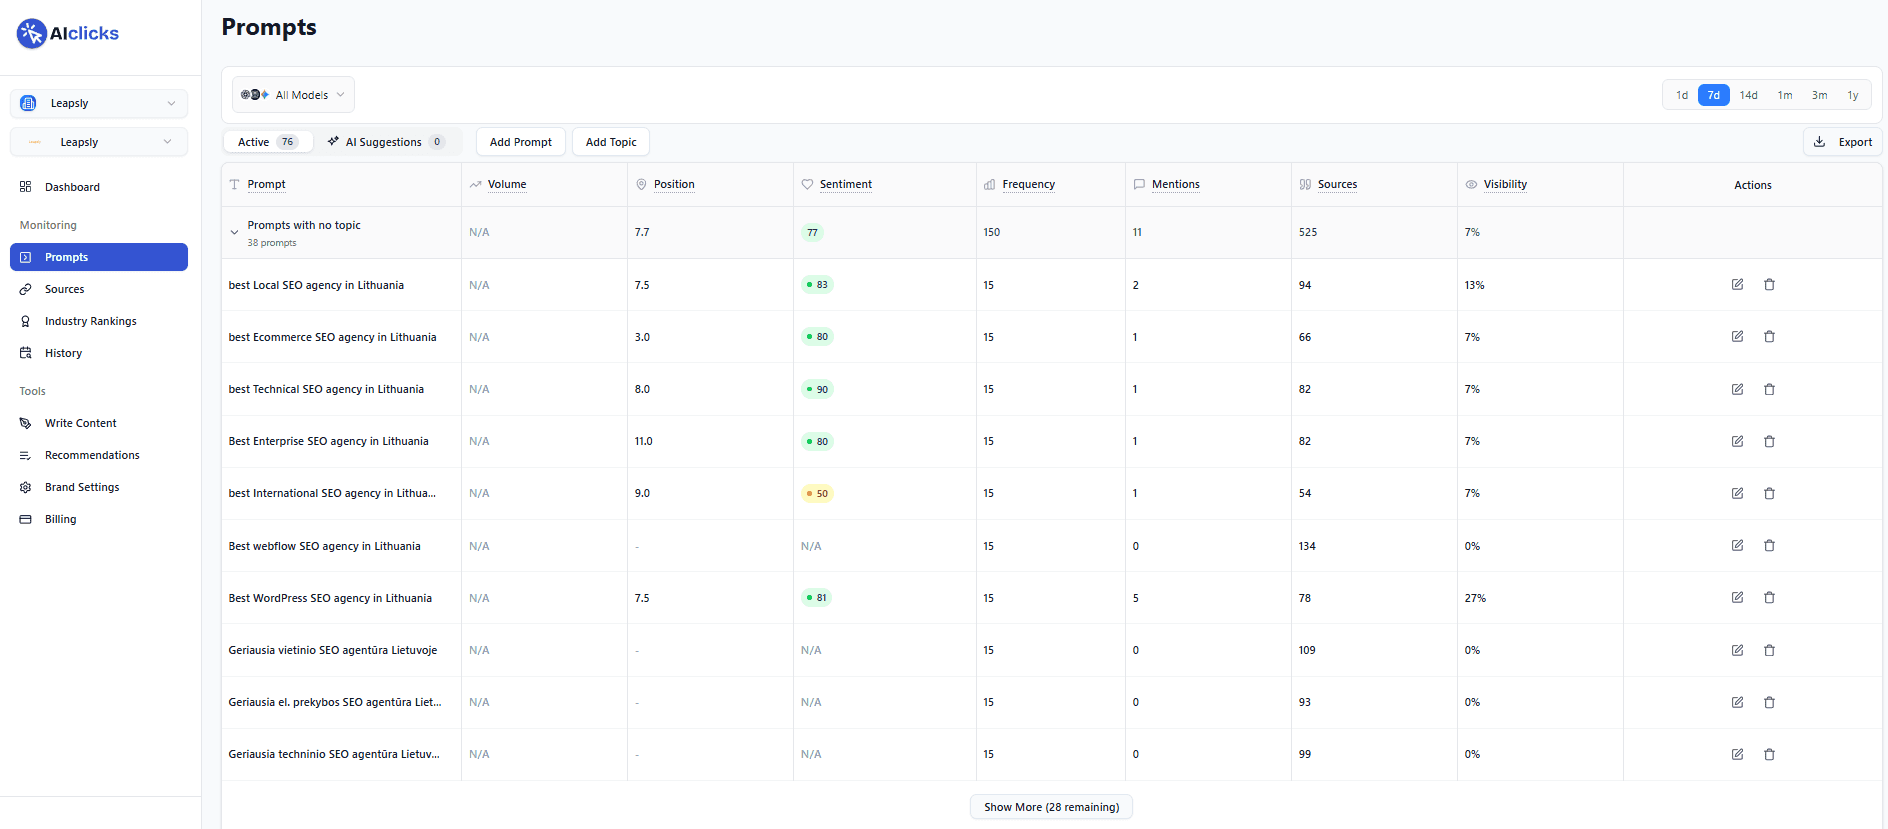This screenshot has width=1888, height=829.
Task: Click Show More (28 remaining)
Action: [1051, 807]
